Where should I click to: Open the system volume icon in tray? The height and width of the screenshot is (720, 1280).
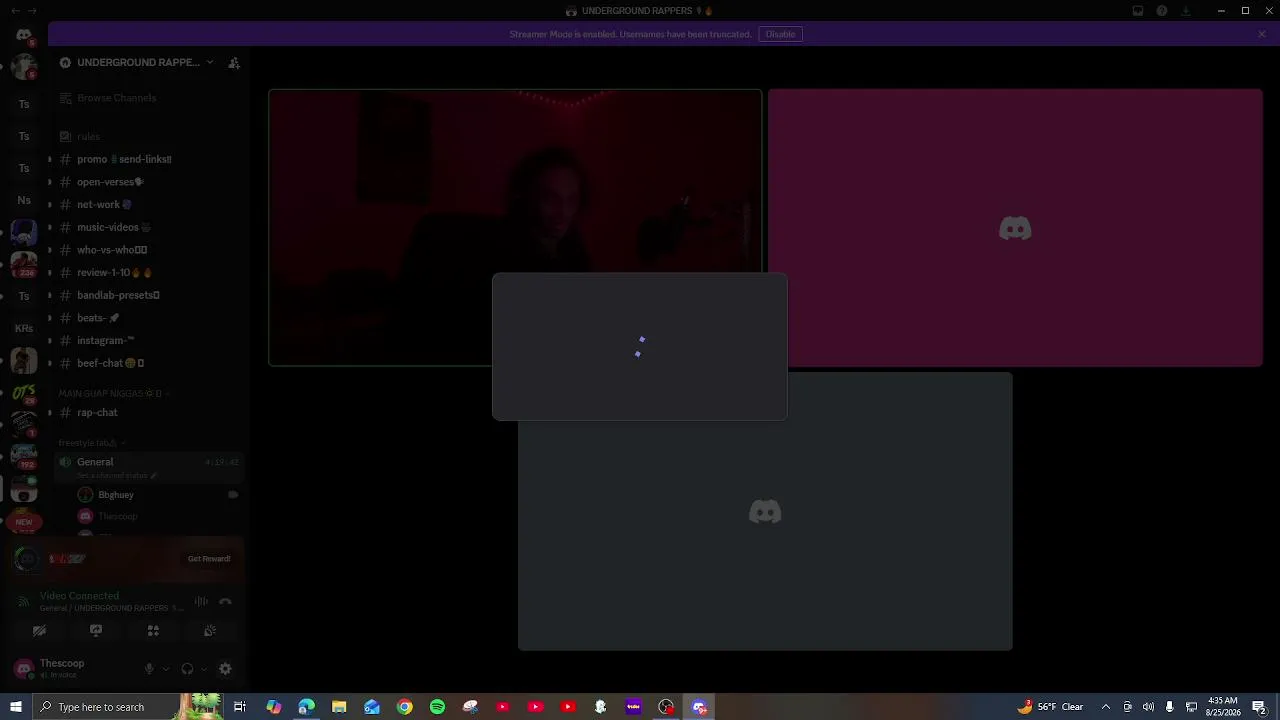click(1148, 707)
